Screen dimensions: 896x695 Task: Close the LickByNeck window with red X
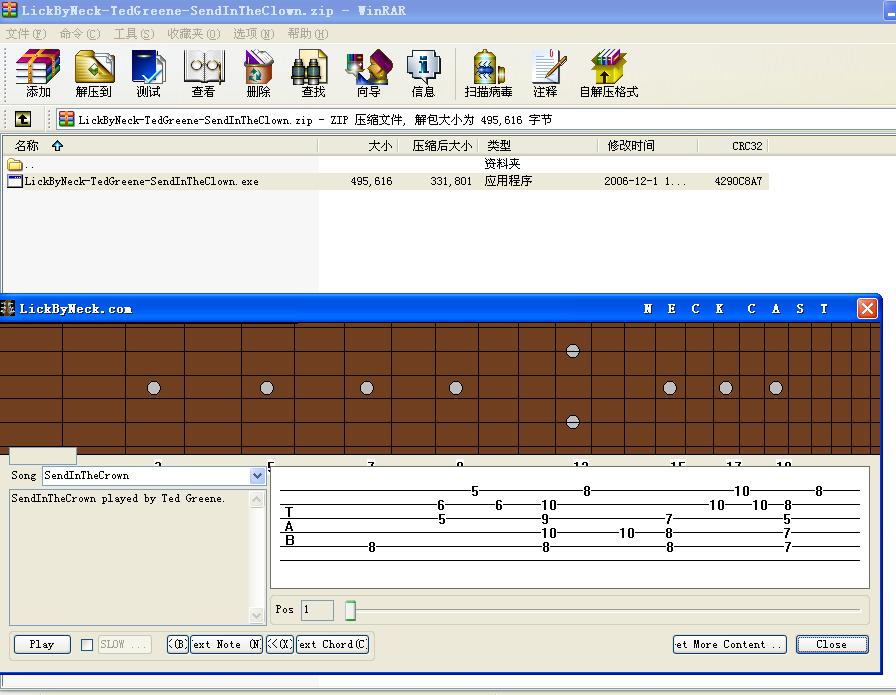coord(867,309)
